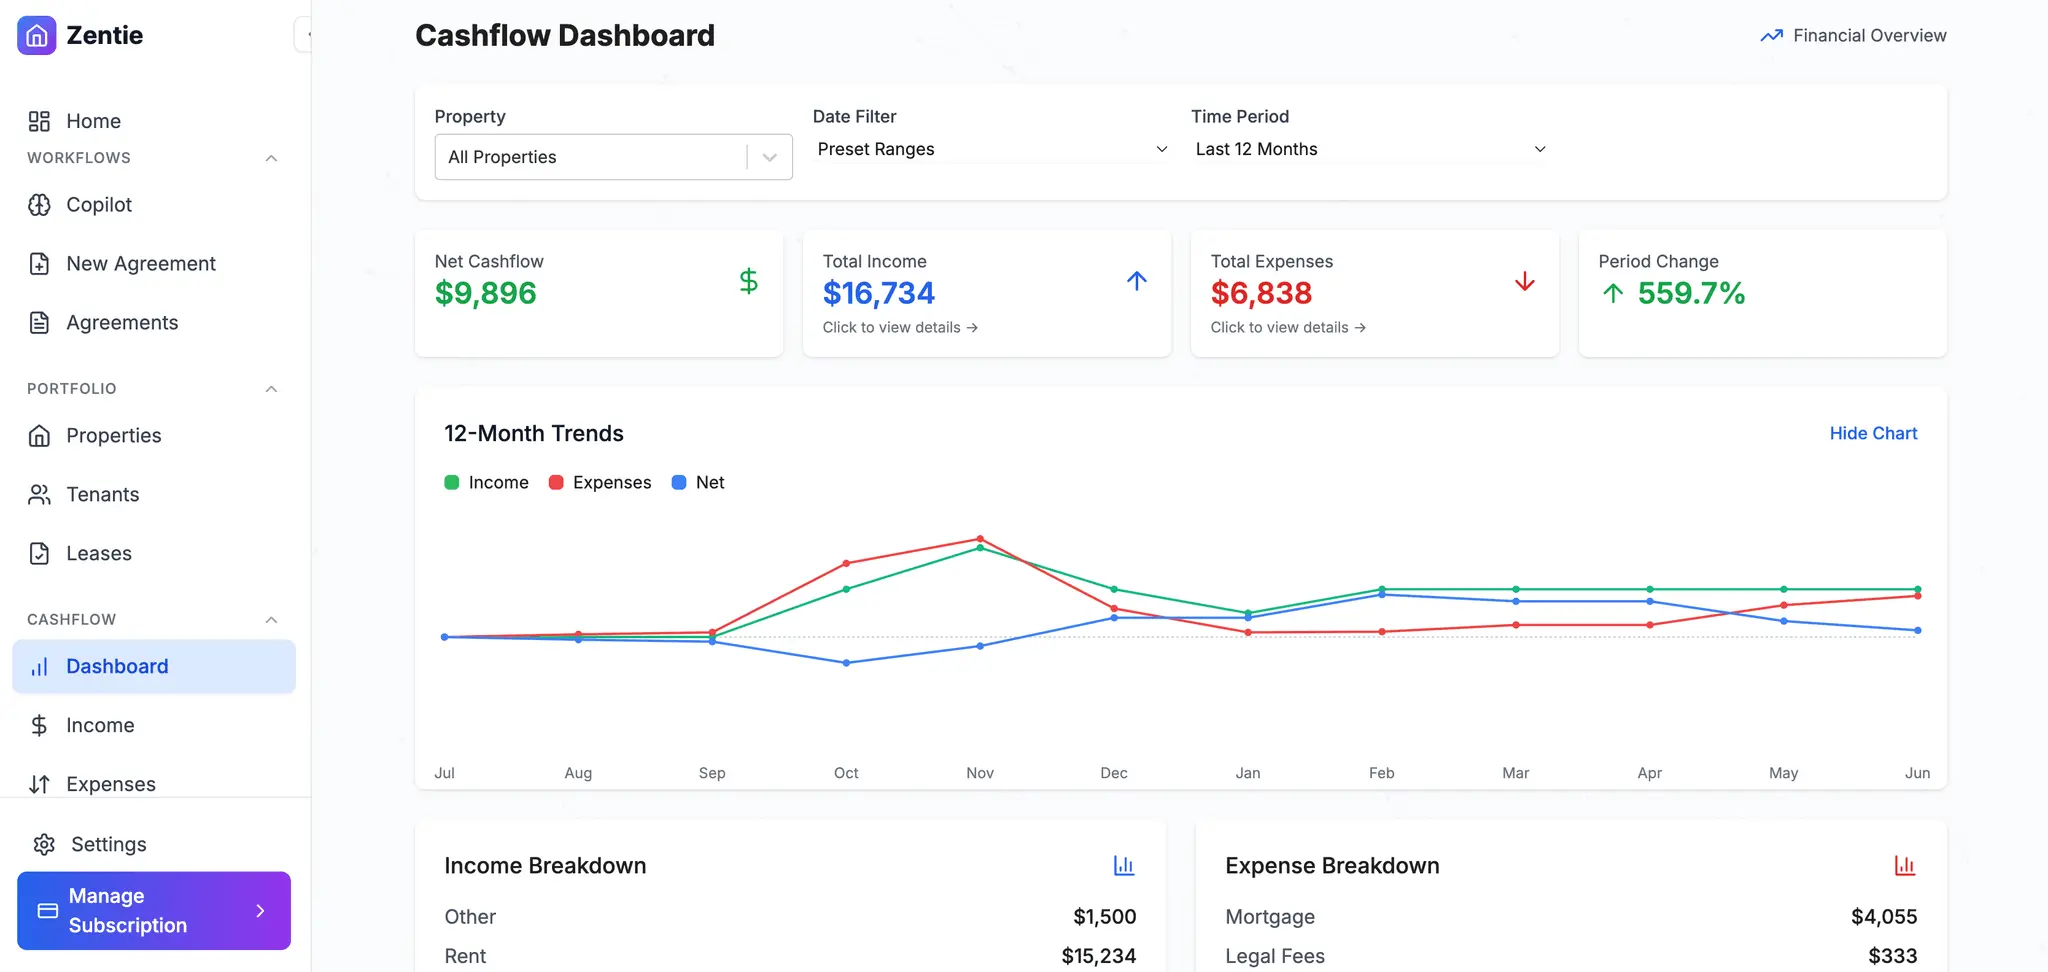
Task: Click the Hide Chart link
Action: coord(1873,434)
